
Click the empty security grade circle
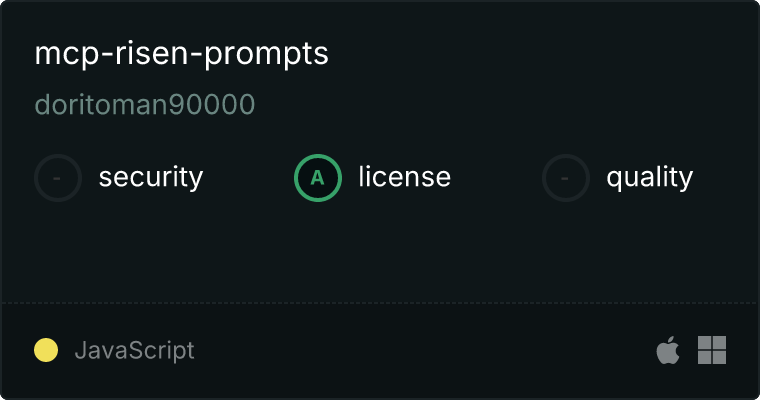click(x=58, y=178)
